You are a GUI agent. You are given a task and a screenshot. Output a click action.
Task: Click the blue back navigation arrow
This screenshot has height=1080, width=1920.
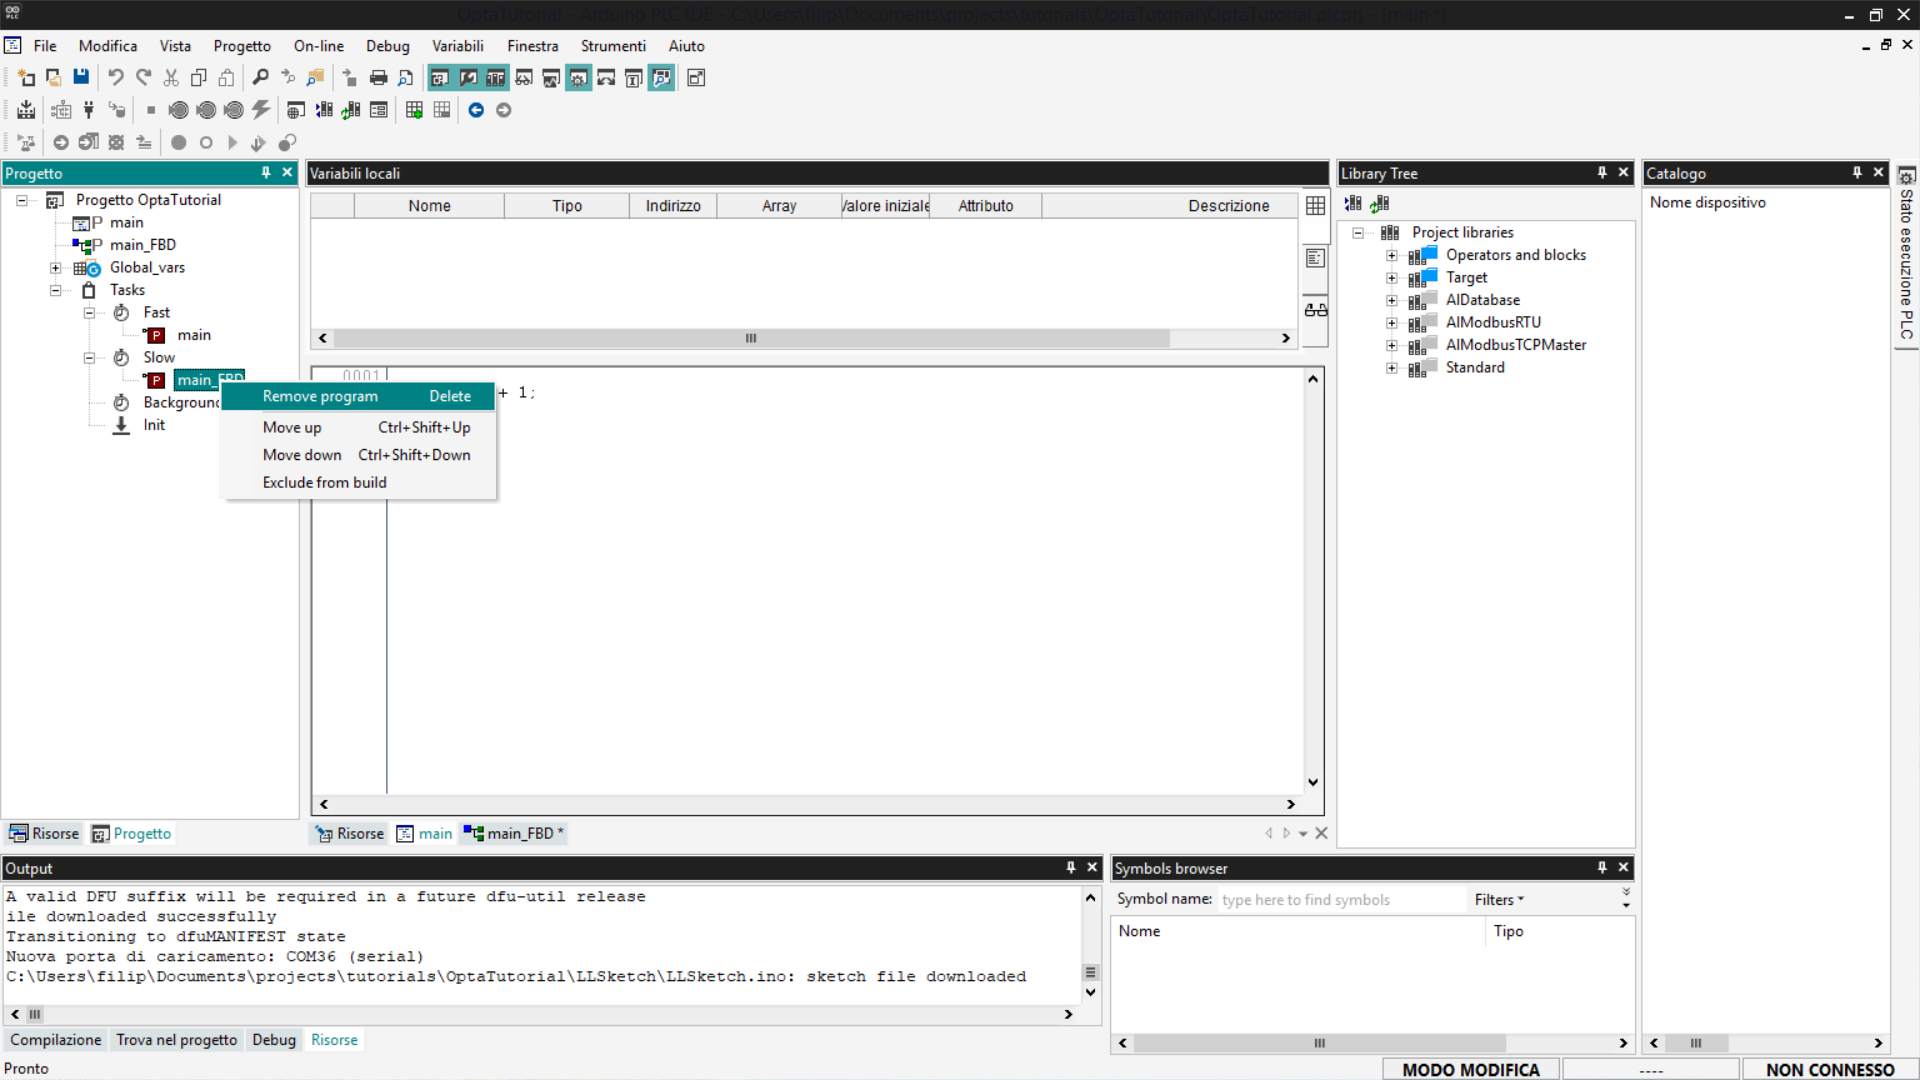[476, 110]
